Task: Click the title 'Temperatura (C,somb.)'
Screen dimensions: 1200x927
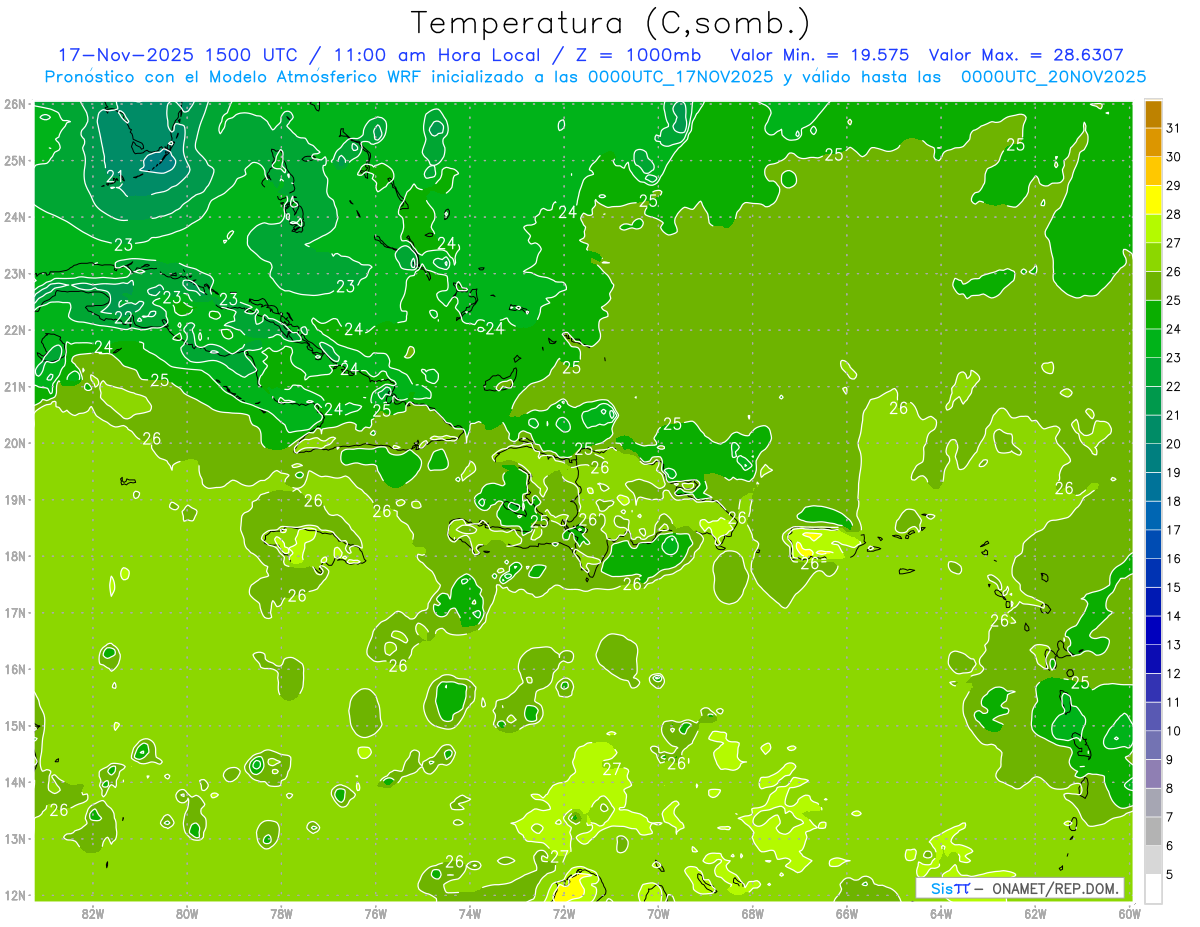Action: (x=611, y=22)
